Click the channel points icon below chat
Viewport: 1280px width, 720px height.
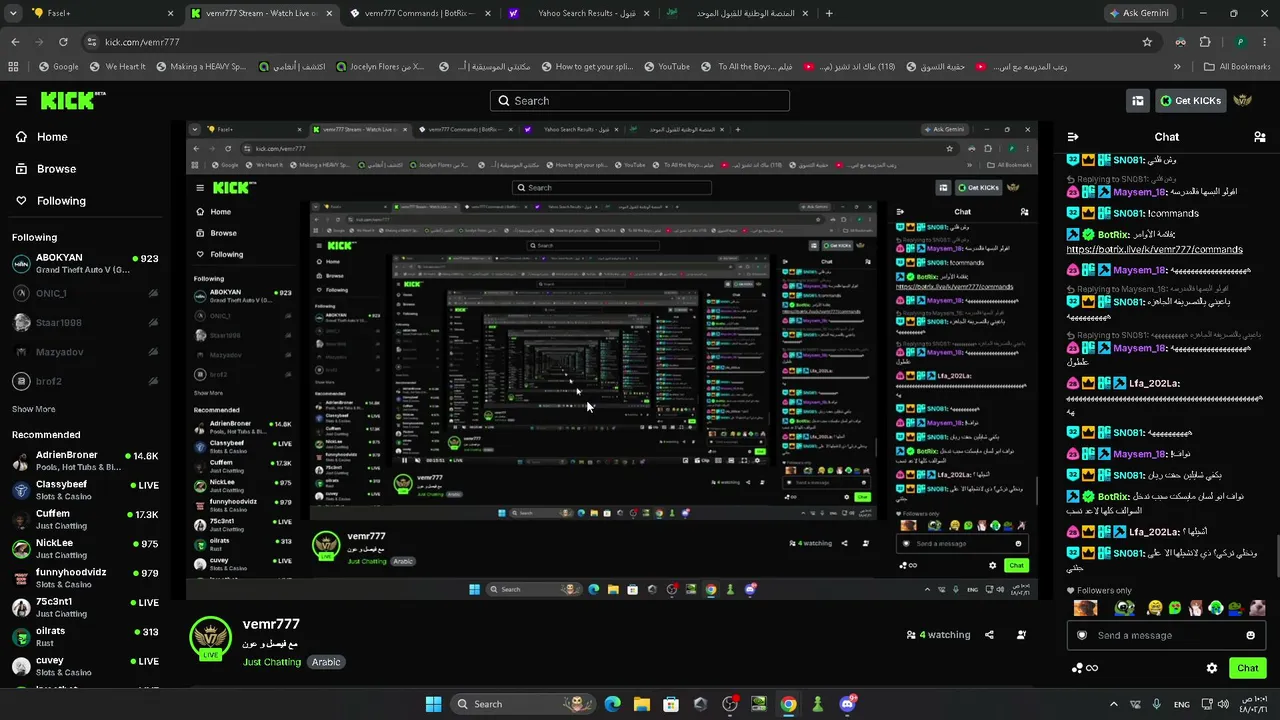tap(1084, 668)
